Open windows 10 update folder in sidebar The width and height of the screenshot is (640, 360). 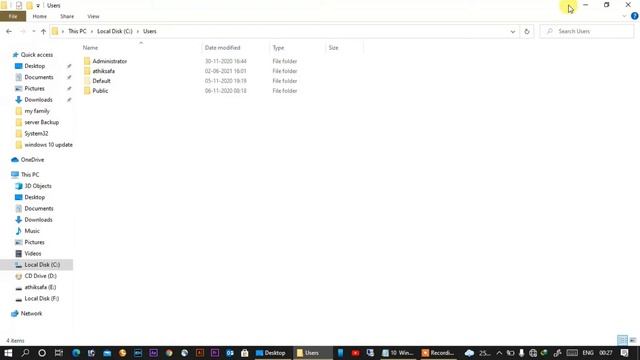48,145
